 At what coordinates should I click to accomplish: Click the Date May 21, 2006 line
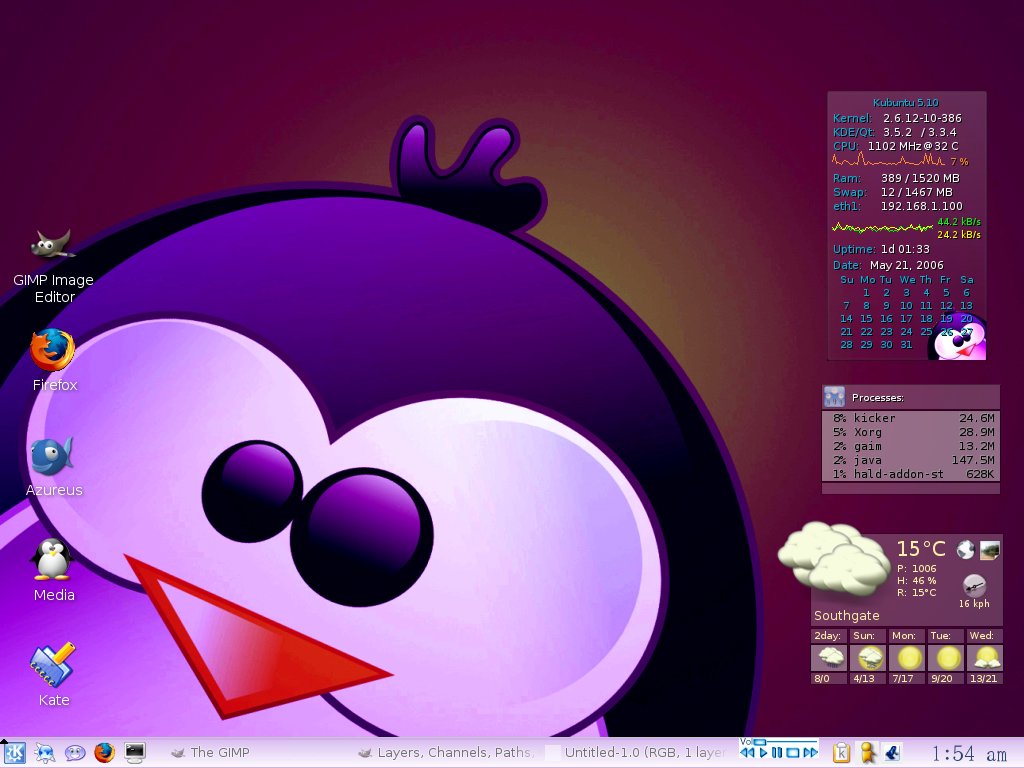pos(888,265)
